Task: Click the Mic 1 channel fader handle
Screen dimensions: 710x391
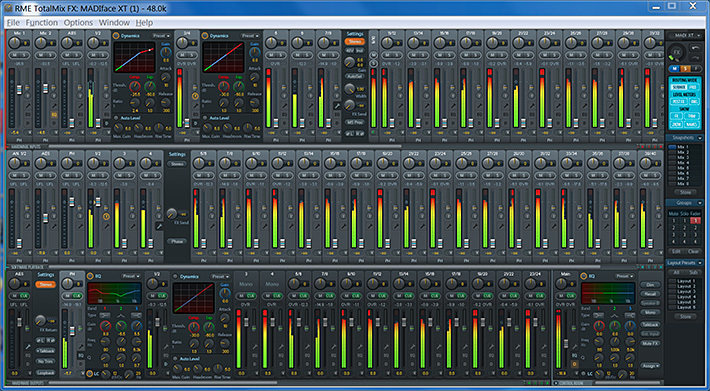Action: [19, 89]
